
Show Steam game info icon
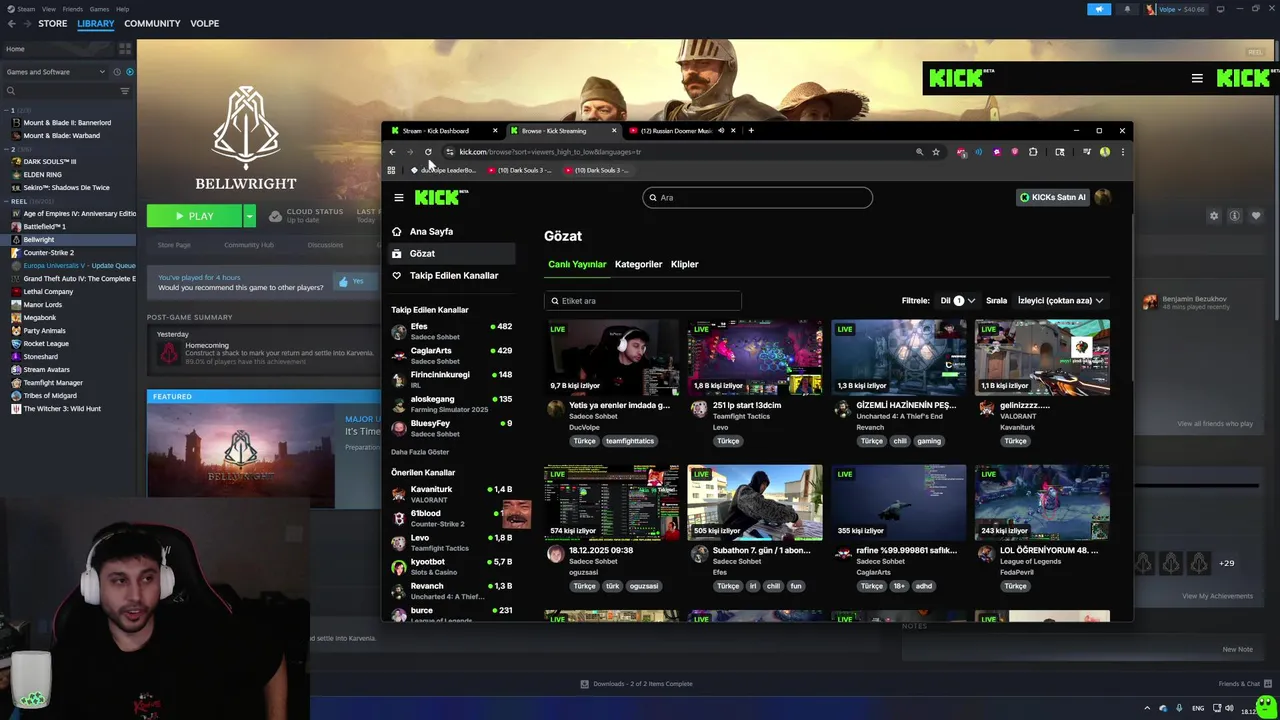tap(1235, 216)
